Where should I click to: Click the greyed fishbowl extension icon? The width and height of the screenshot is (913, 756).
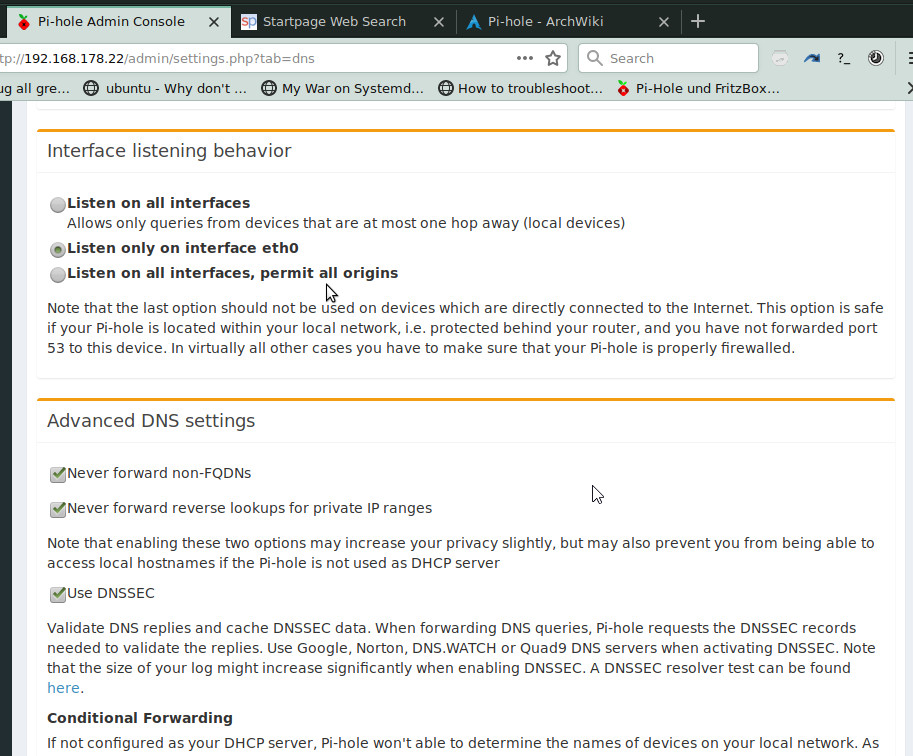click(x=780, y=58)
